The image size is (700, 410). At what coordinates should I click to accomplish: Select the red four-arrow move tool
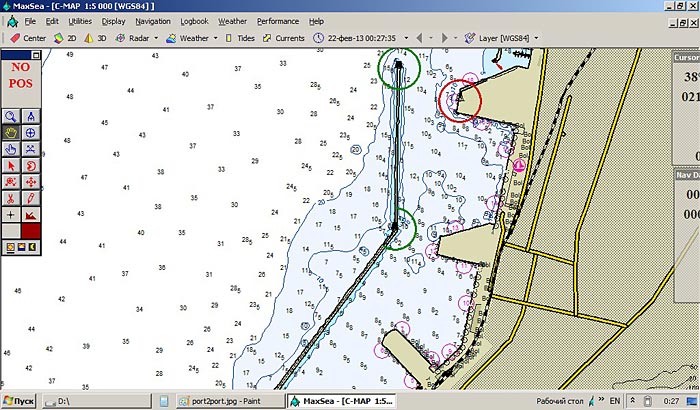pyautogui.click(x=31, y=182)
